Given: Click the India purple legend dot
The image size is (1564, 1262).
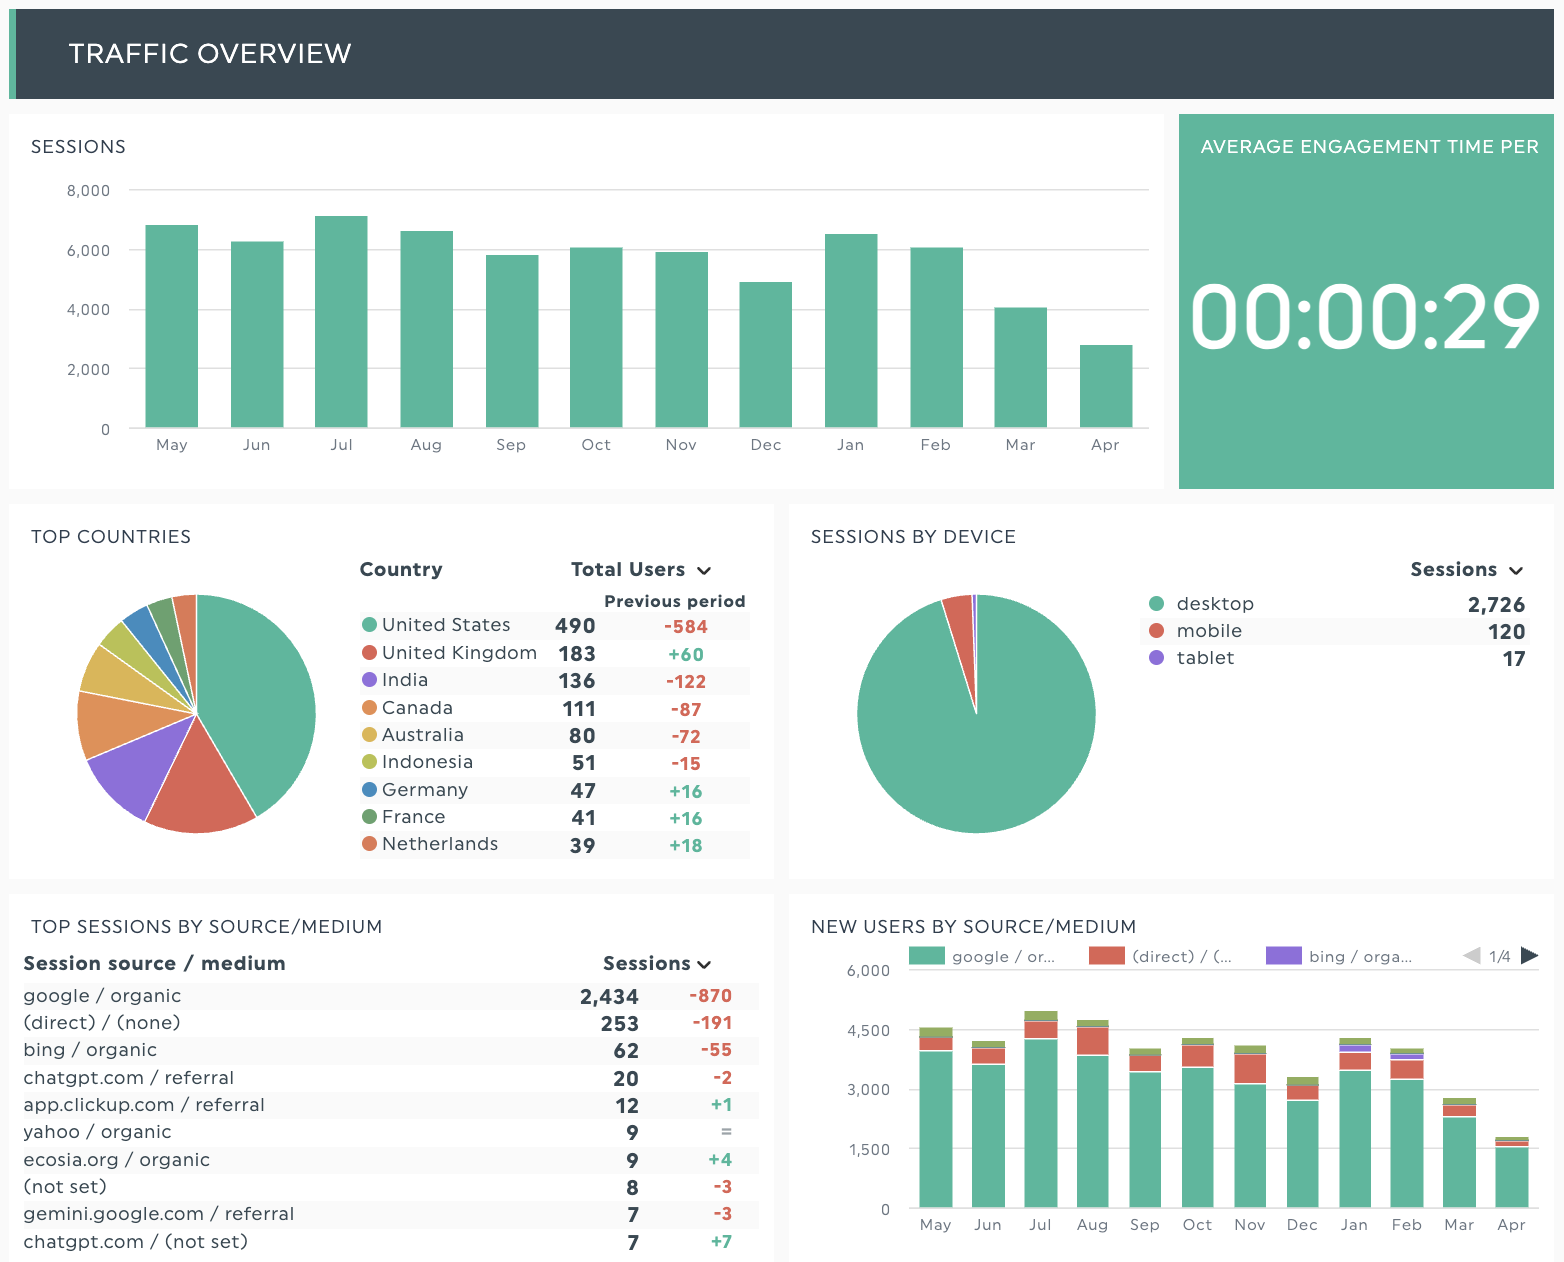Looking at the screenshot, I should (369, 680).
